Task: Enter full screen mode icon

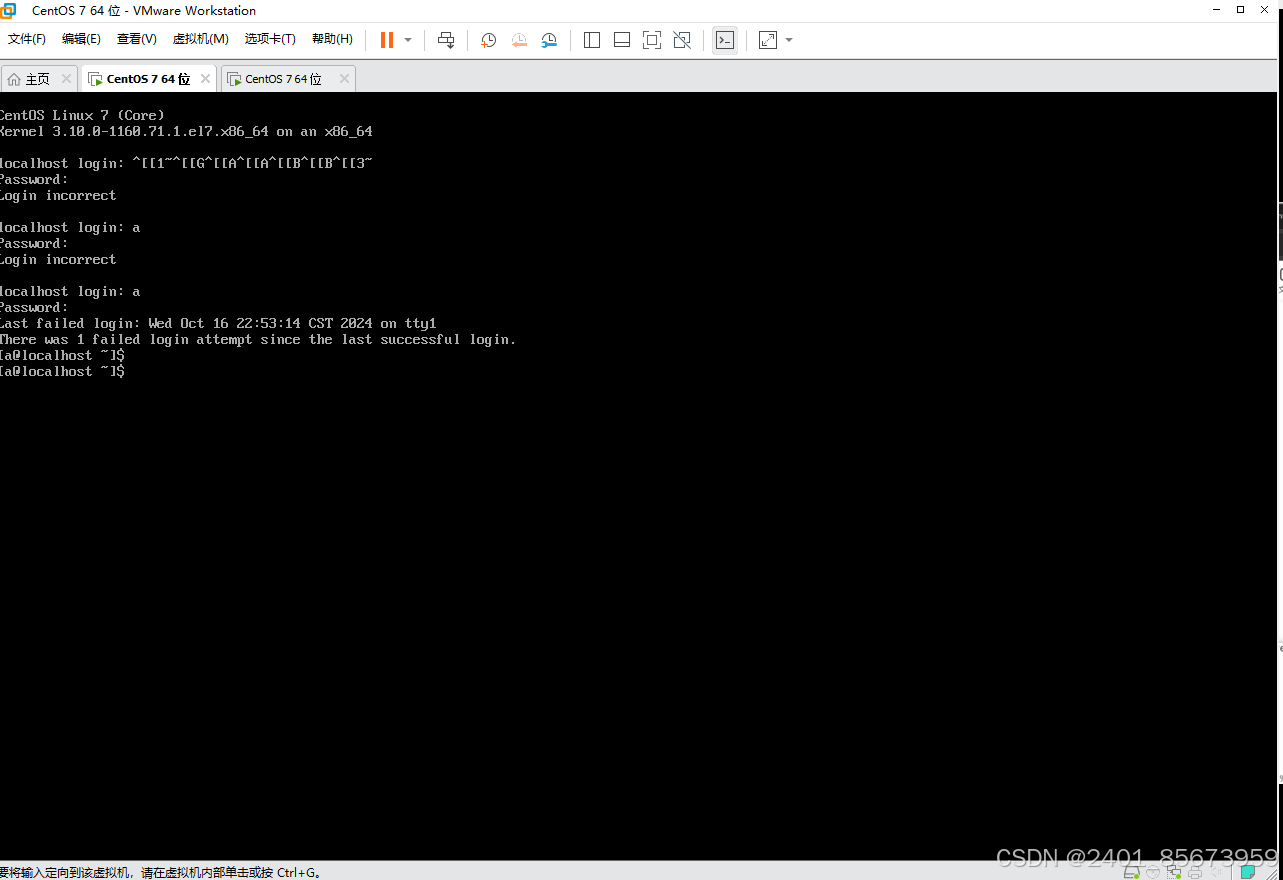Action: pos(652,40)
